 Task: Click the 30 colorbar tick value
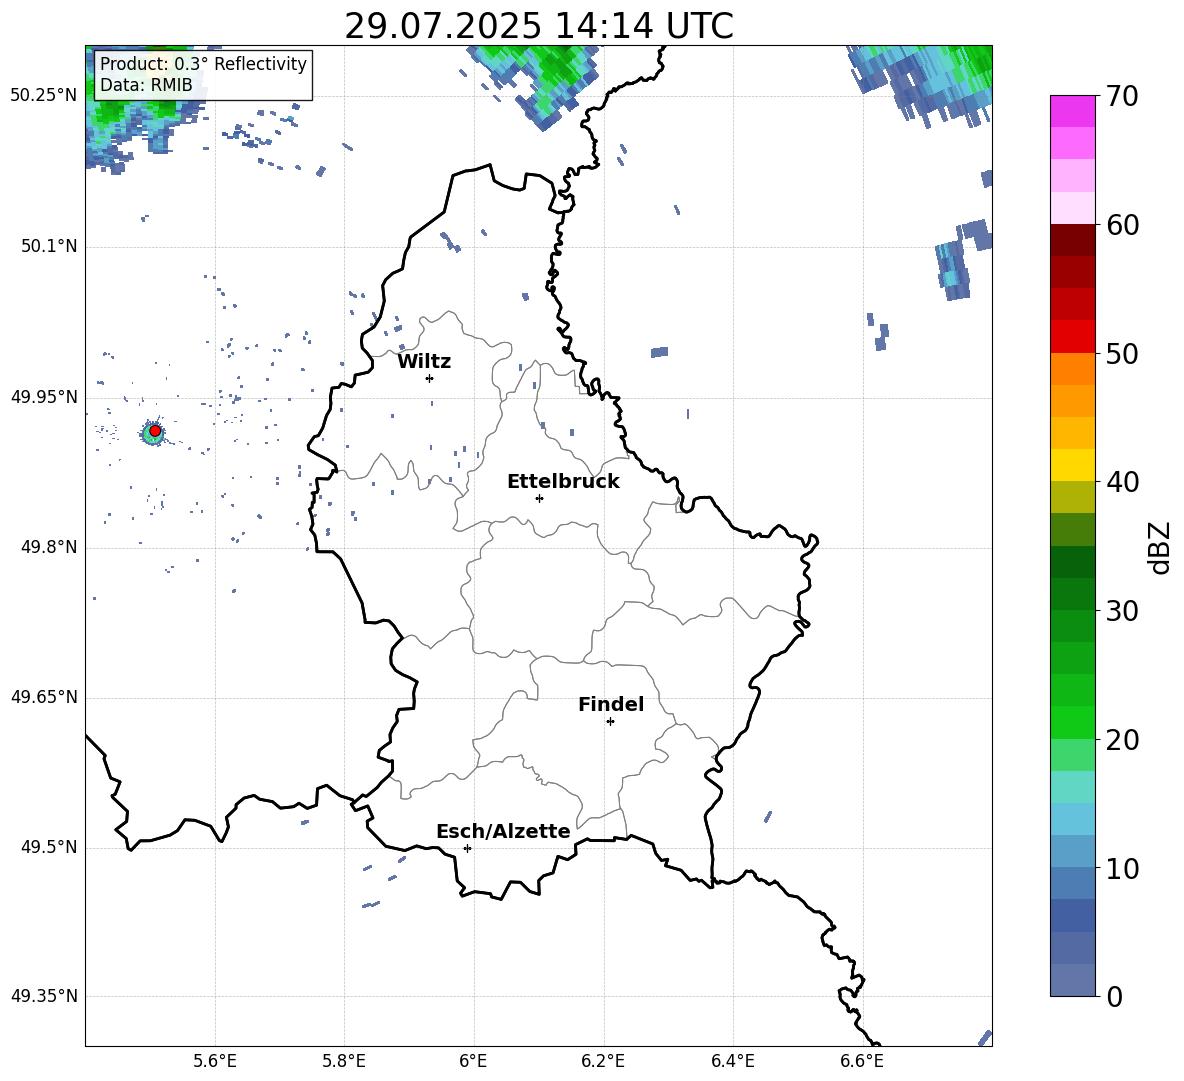tap(1122, 611)
